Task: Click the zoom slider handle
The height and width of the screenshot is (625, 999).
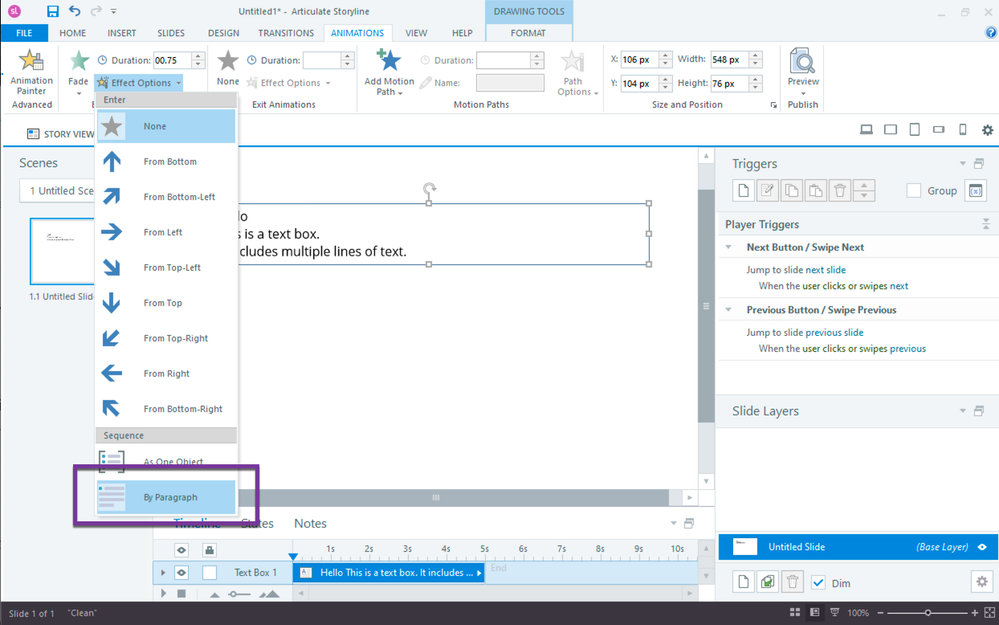Action: [928, 612]
